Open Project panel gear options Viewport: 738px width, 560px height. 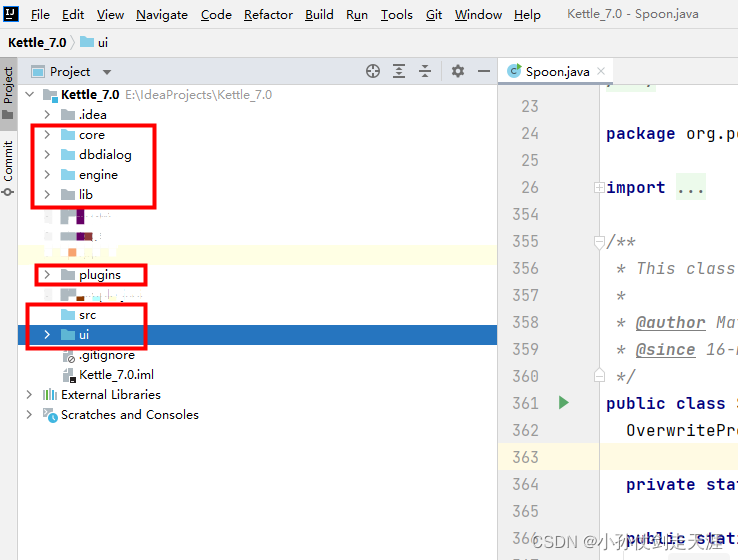457,72
